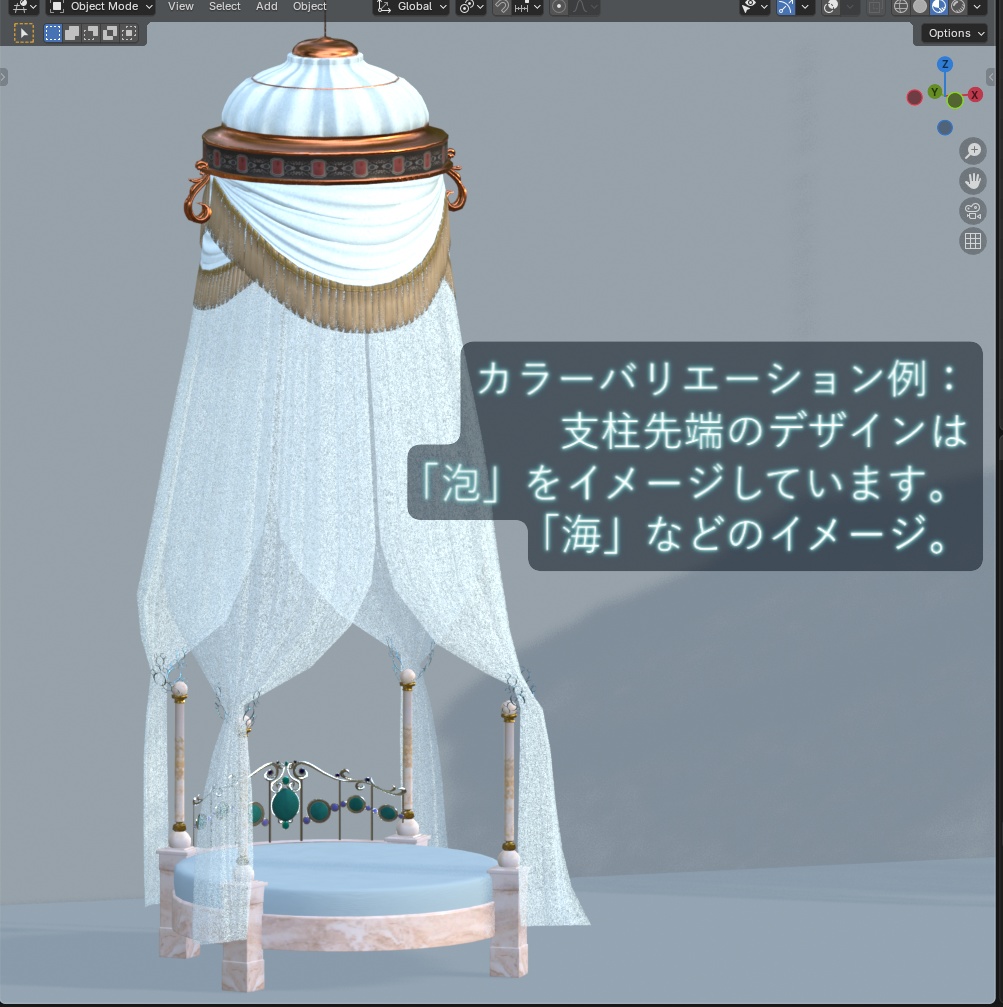
Task: Open the View menu
Action: (x=180, y=6)
